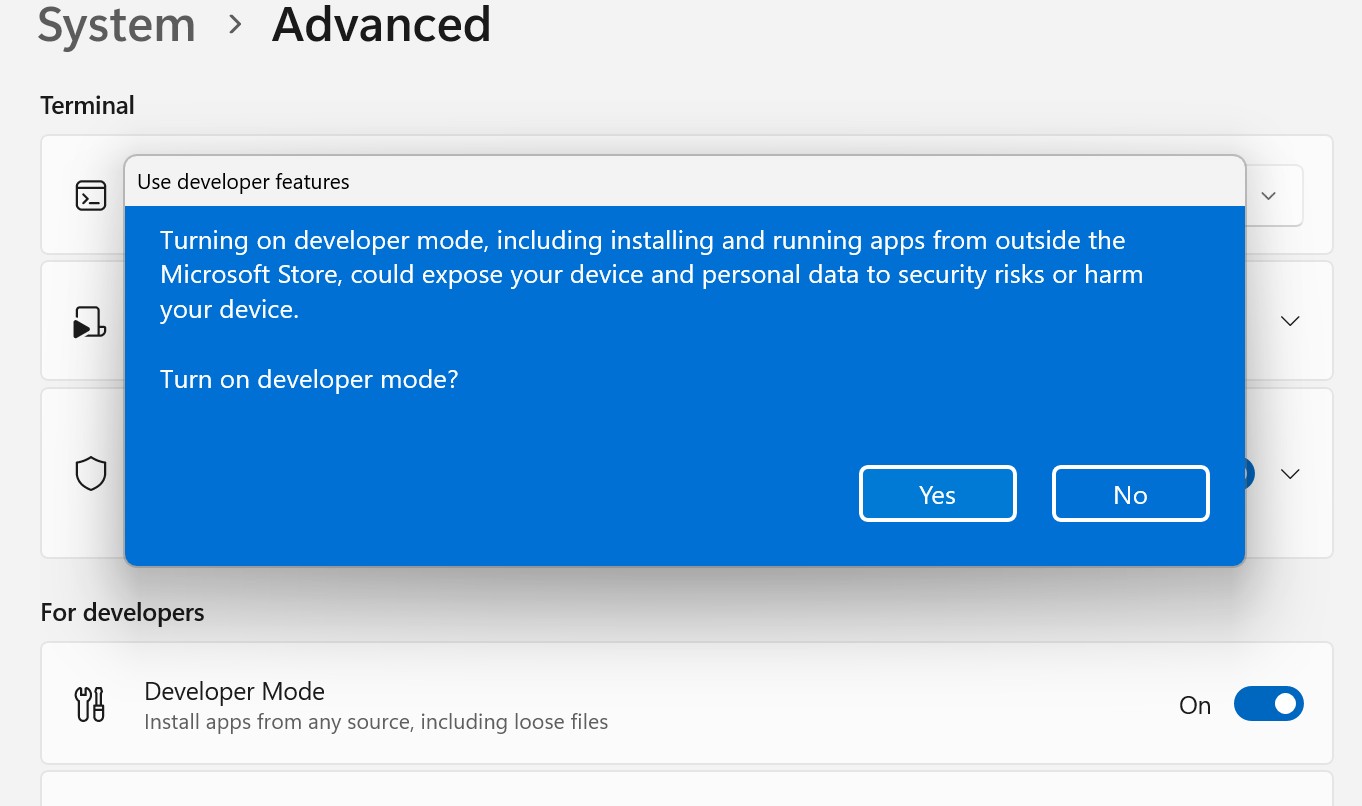
Task: Click the Developer Mode wrench icon
Action: click(x=89, y=703)
